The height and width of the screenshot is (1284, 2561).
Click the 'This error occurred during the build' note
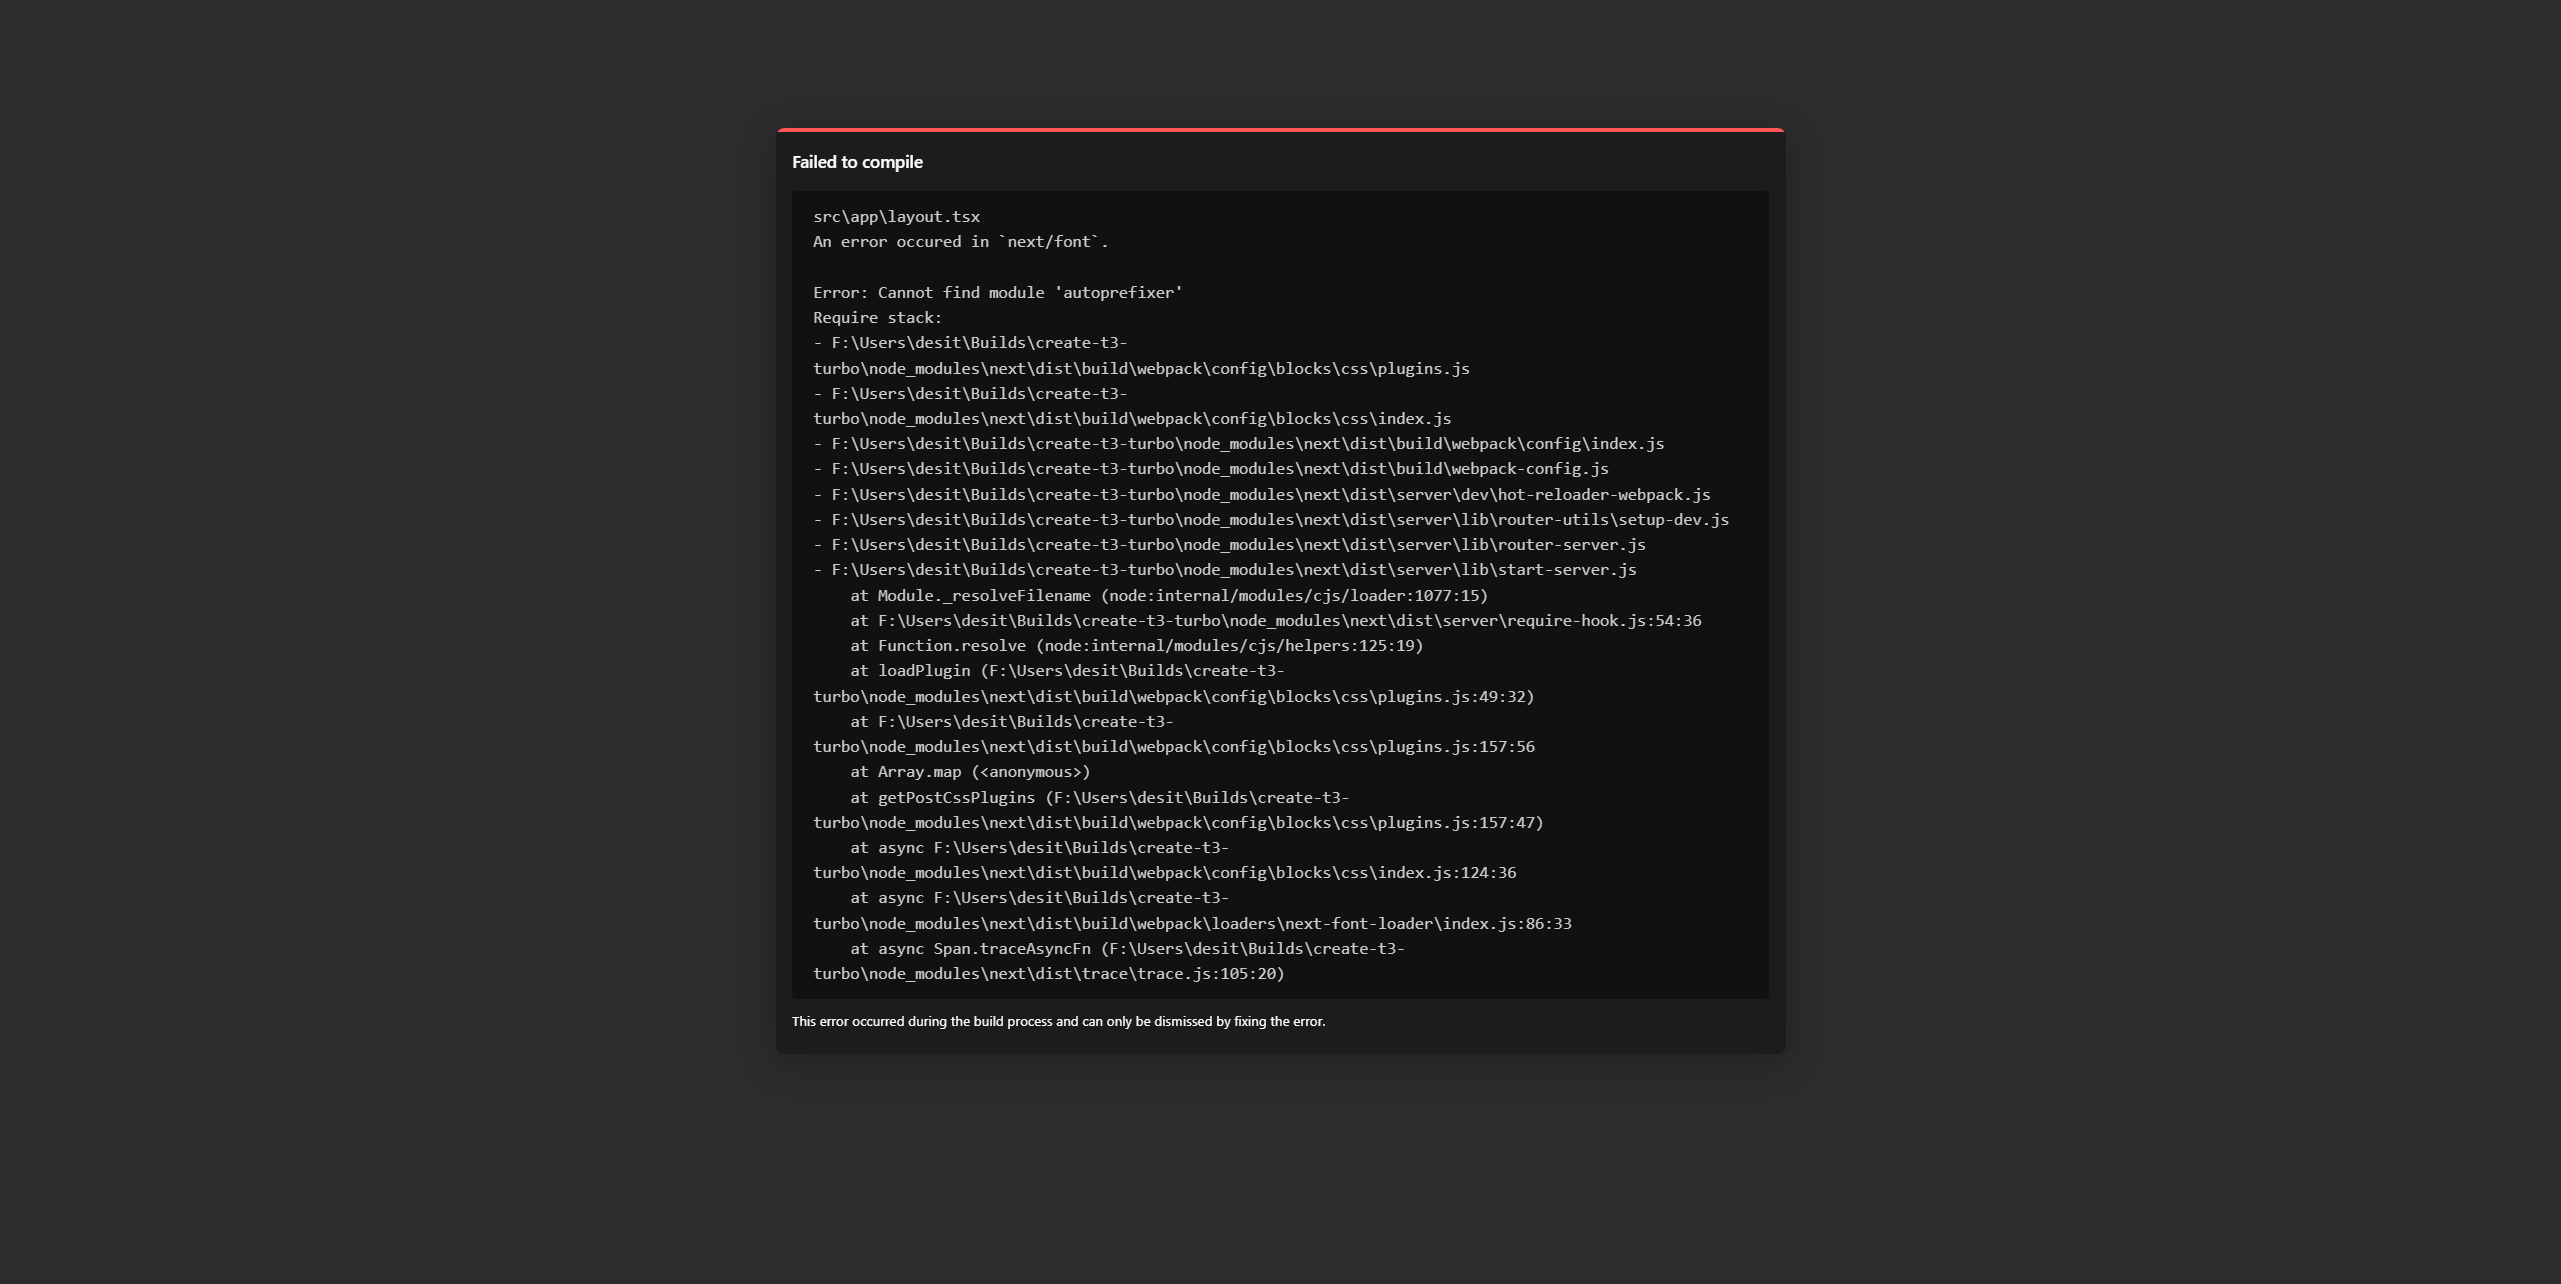point(1058,1022)
